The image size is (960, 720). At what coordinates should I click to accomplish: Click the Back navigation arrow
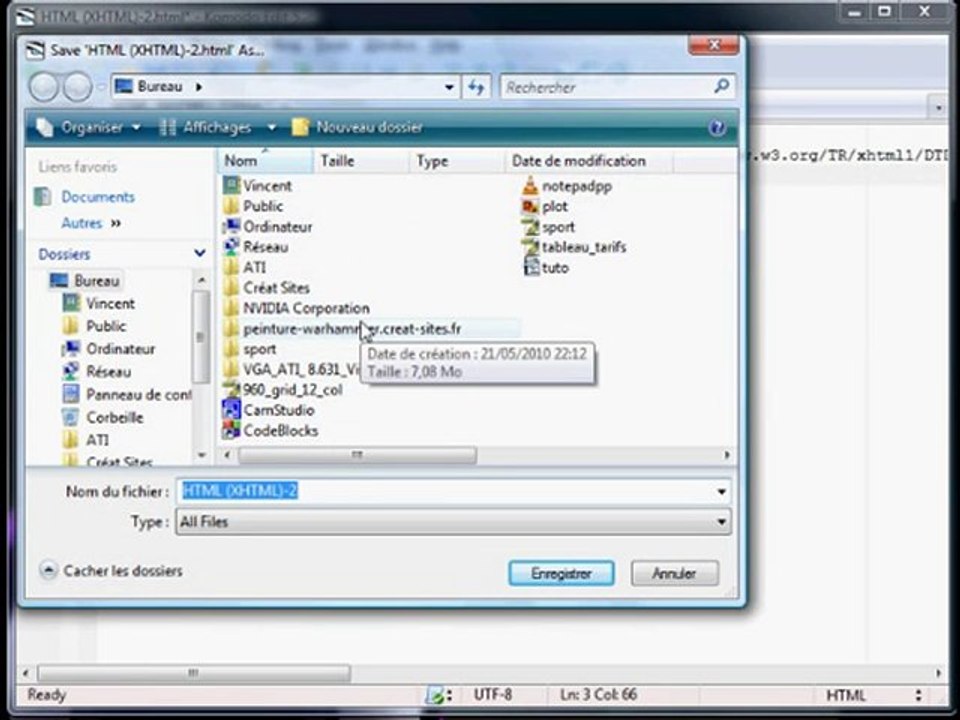(43, 87)
